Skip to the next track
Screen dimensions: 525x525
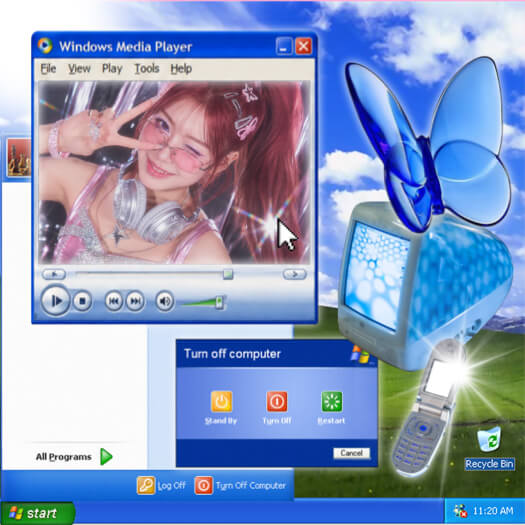click(135, 301)
